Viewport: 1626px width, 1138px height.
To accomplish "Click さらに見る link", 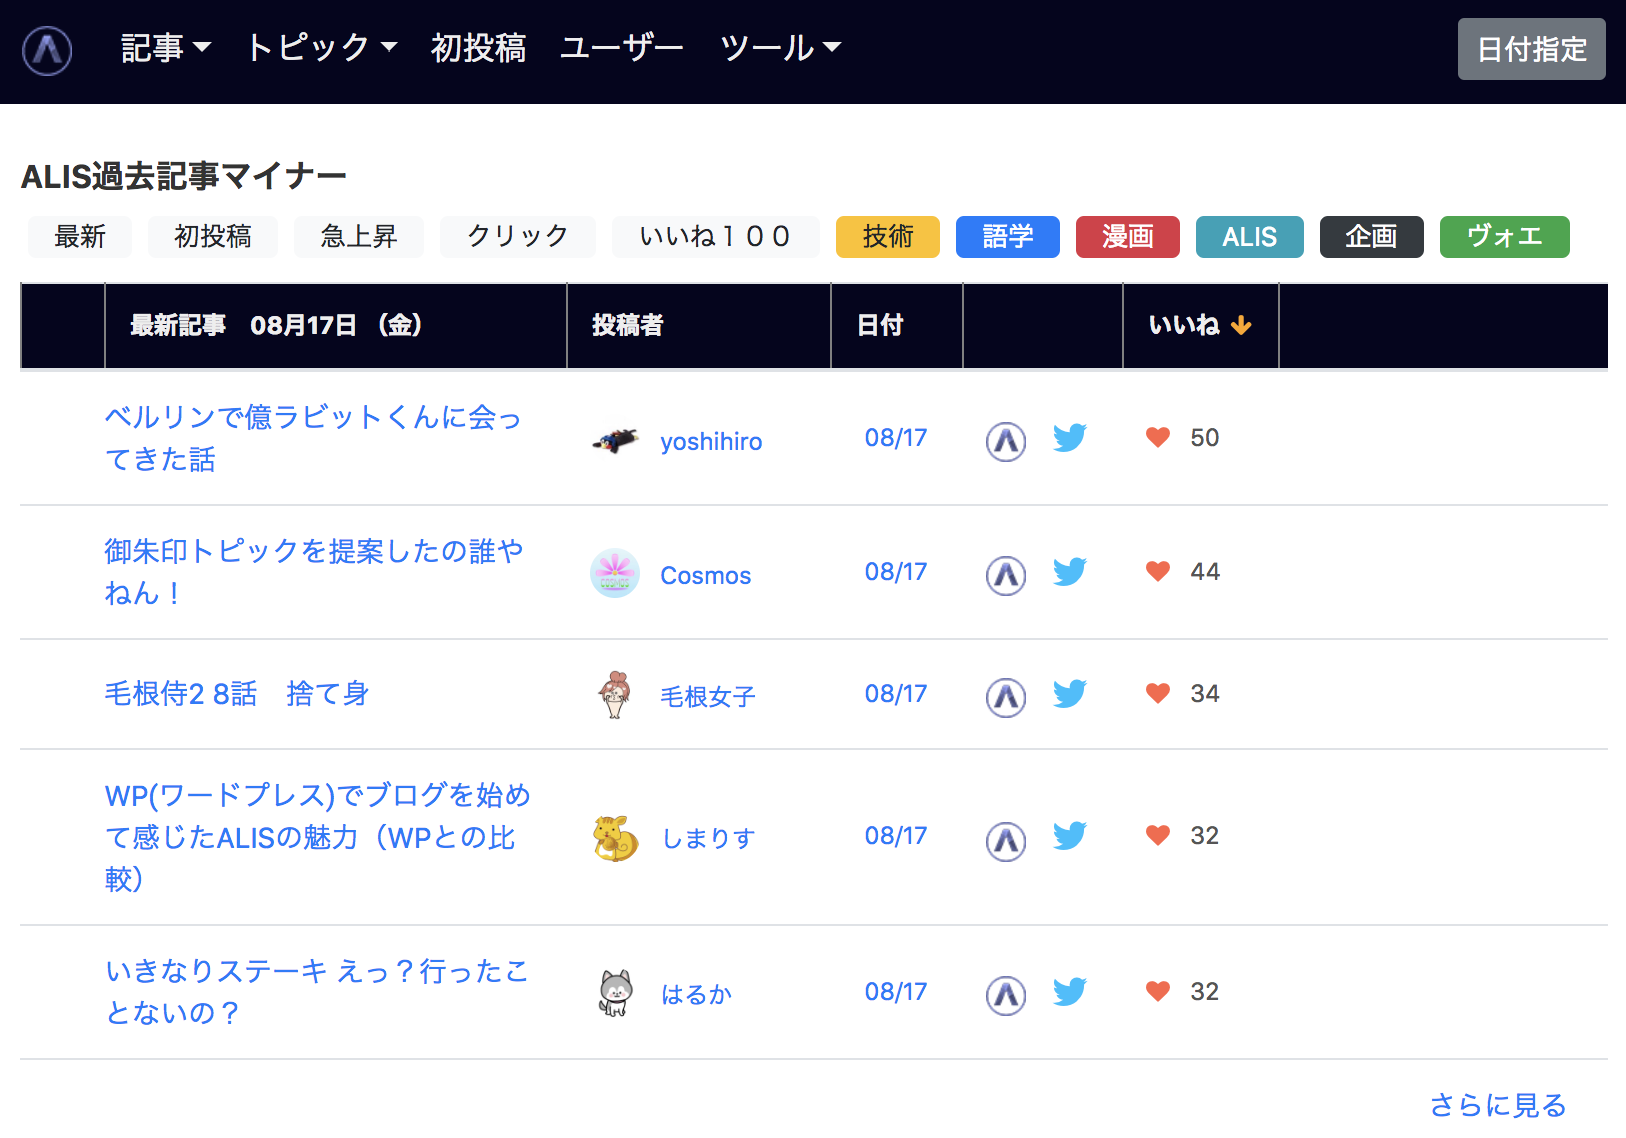I will tap(1497, 1105).
